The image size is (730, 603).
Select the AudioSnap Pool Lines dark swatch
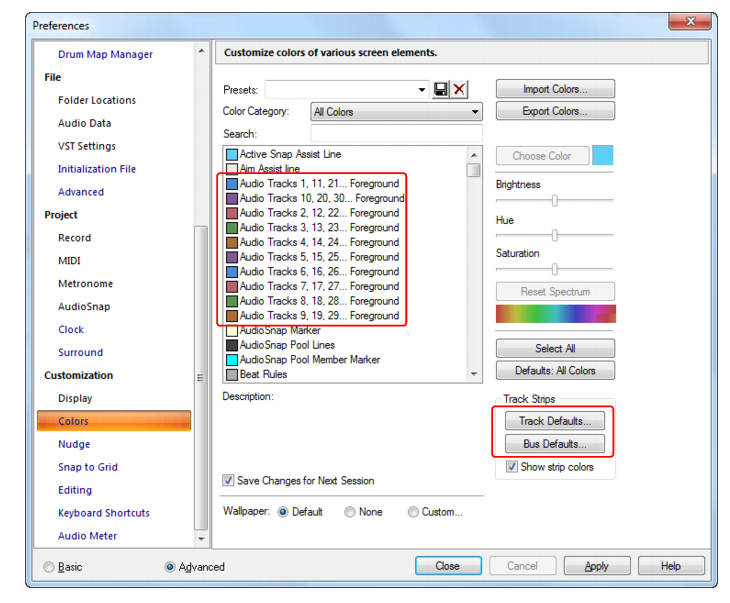click(x=231, y=345)
